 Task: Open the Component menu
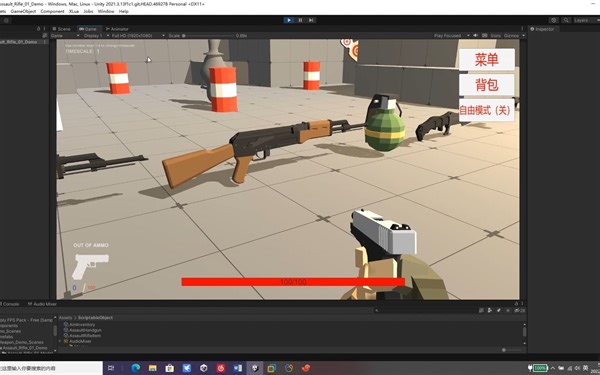click(x=52, y=11)
